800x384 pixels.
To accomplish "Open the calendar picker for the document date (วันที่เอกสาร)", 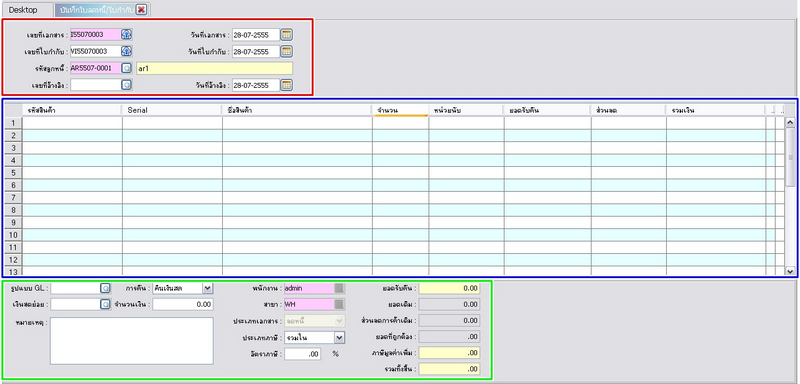I will pos(287,35).
